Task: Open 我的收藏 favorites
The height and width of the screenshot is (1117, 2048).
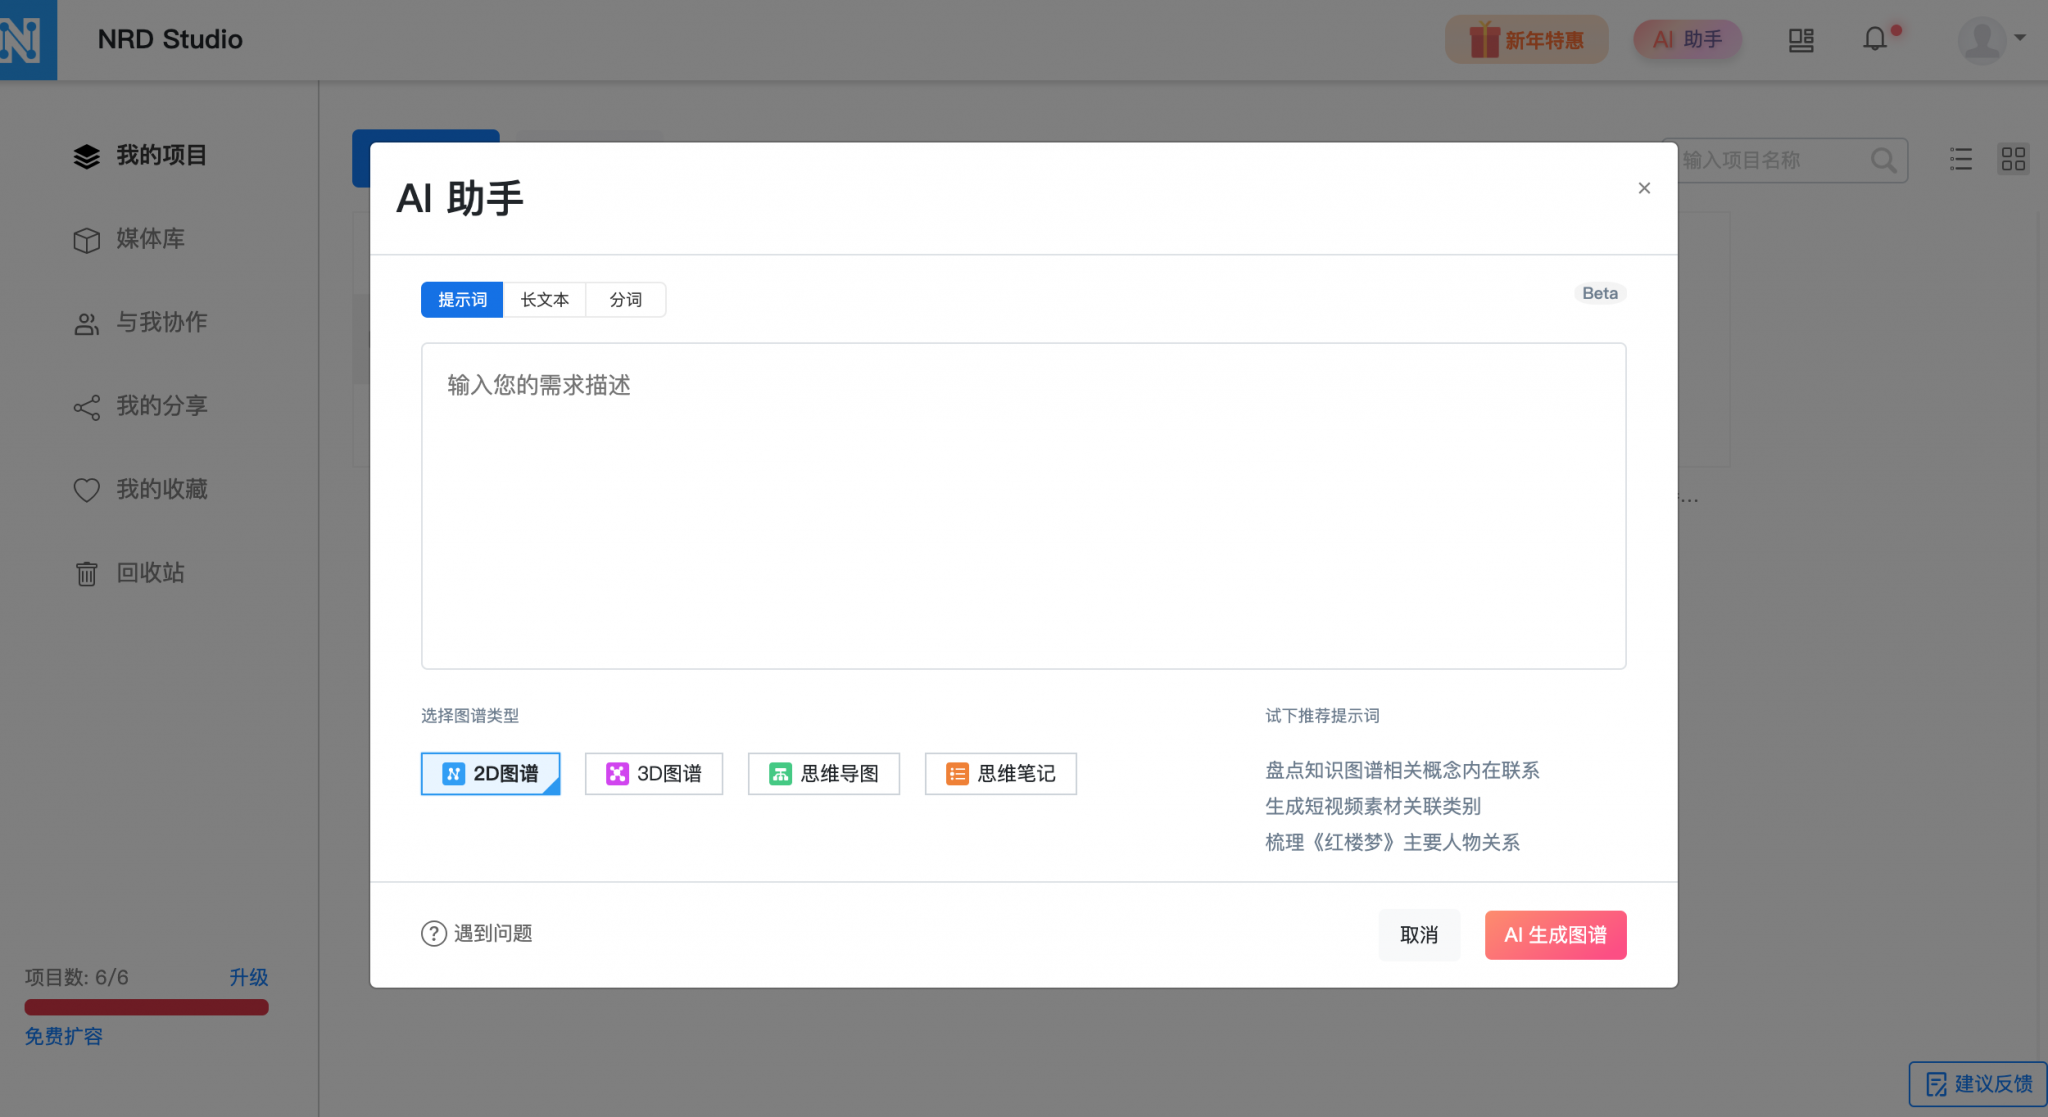Action: [162, 489]
